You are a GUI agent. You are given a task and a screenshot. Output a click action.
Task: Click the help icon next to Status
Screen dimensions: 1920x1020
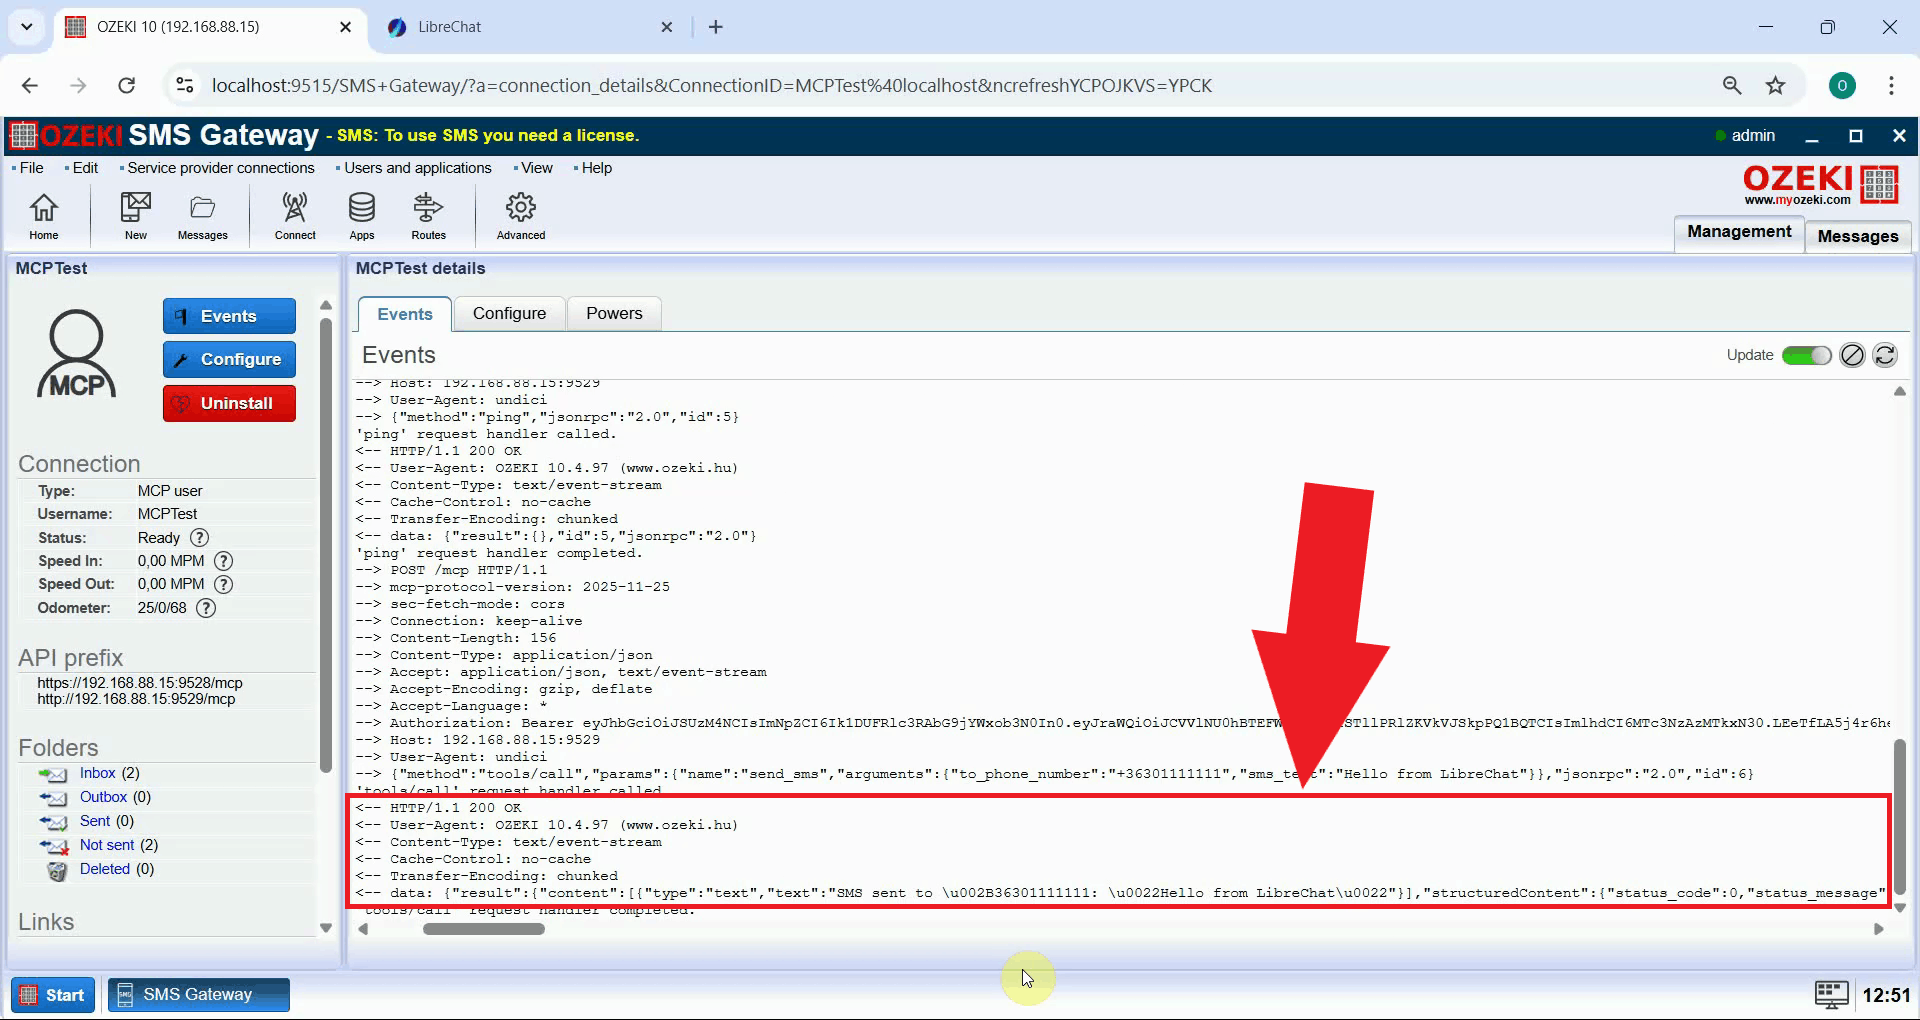(199, 538)
